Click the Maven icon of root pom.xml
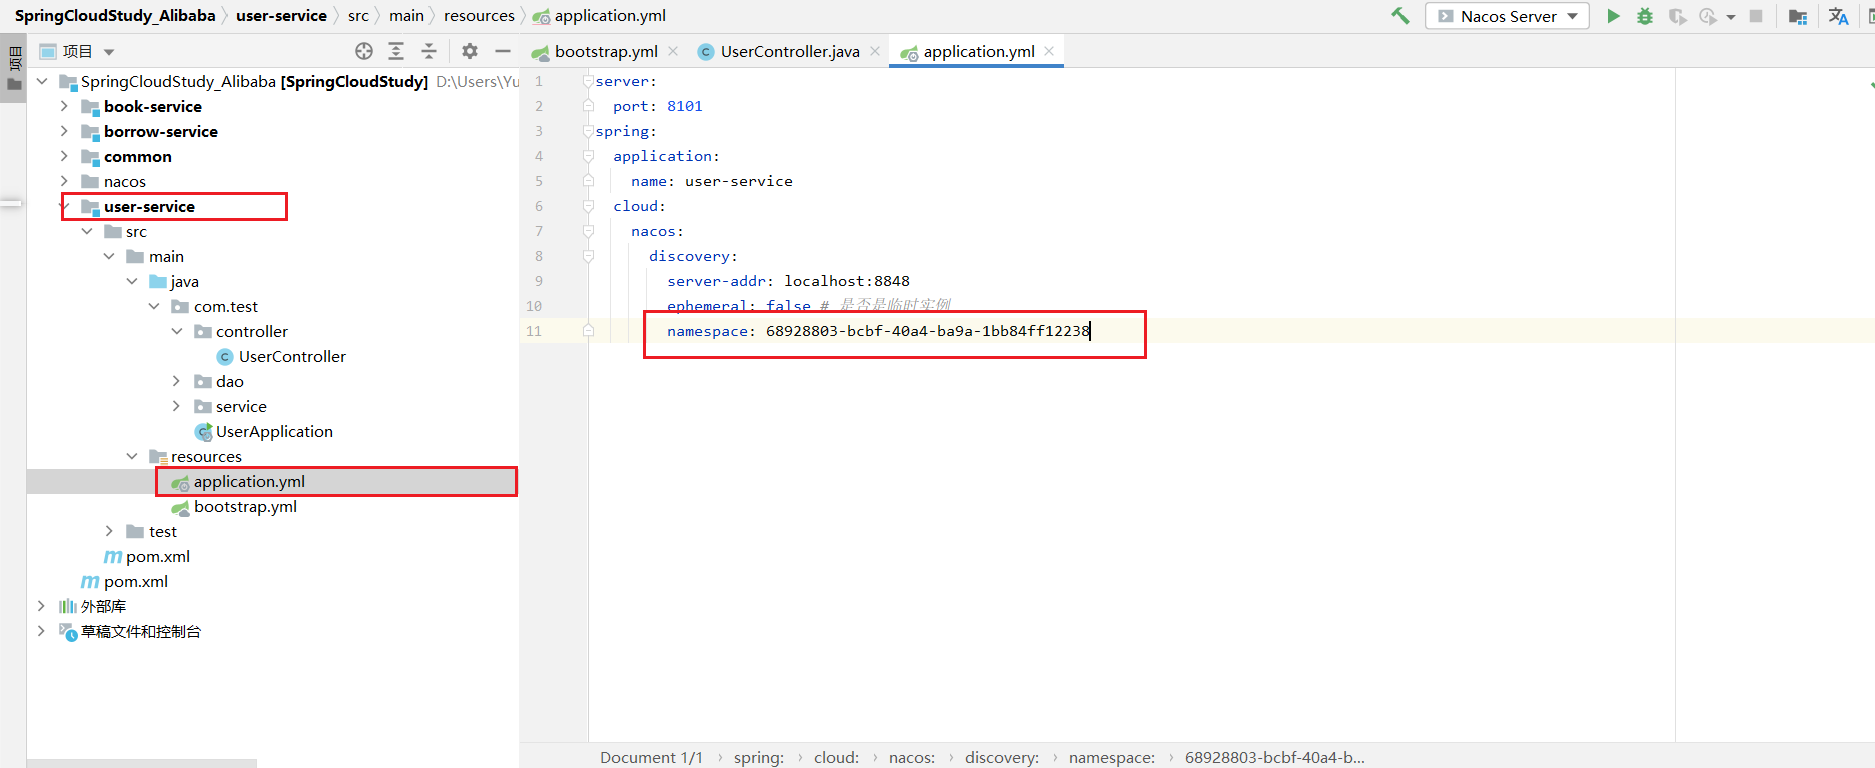 [90, 582]
